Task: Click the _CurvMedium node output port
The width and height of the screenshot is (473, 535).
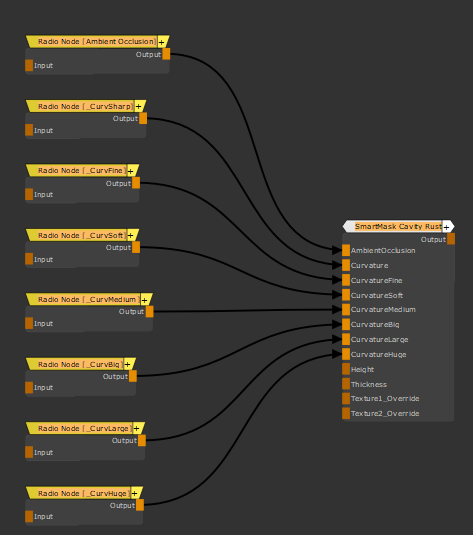Action: (x=149, y=312)
